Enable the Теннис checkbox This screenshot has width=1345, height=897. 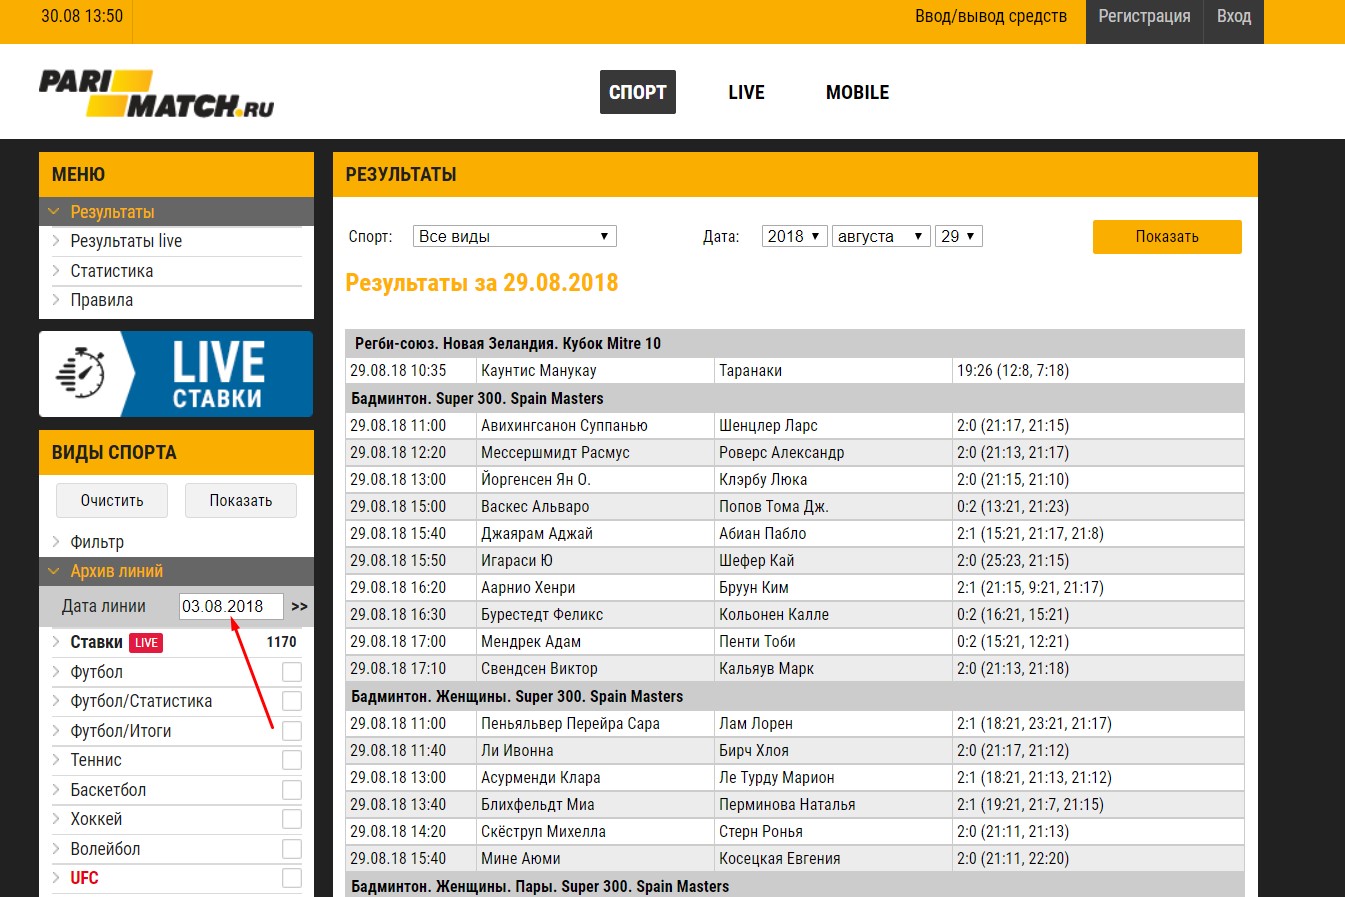pyautogui.click(x=292, y=760)
